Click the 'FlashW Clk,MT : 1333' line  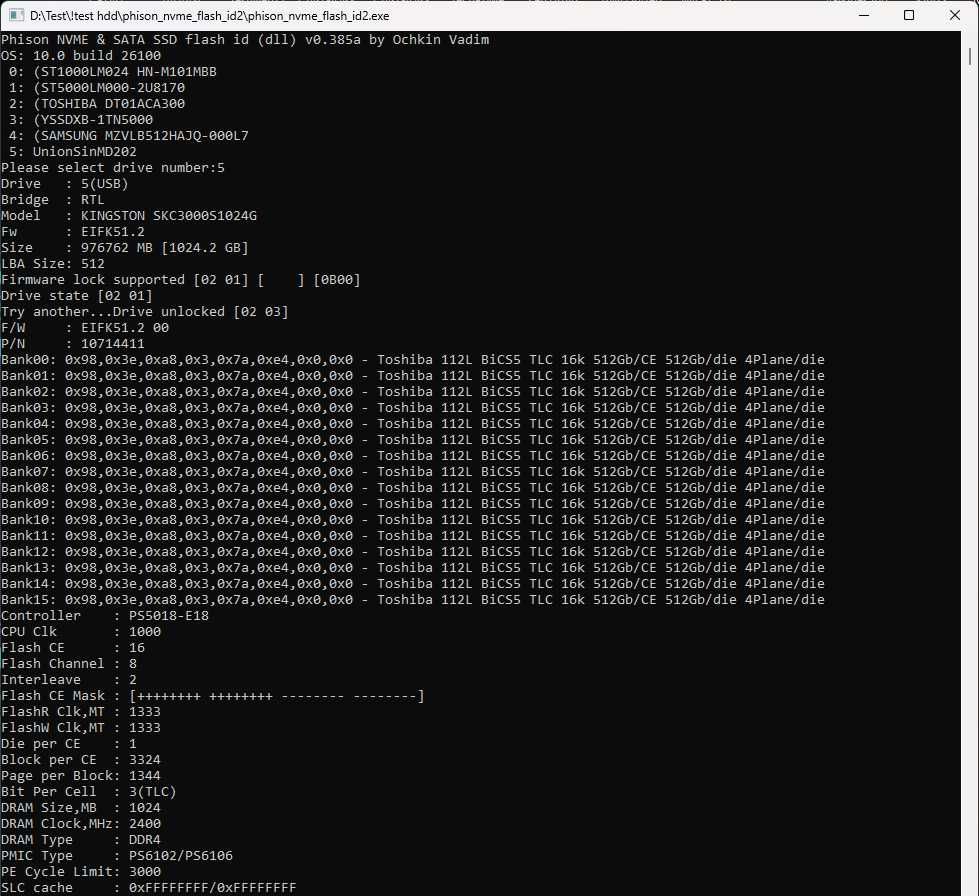81,727
